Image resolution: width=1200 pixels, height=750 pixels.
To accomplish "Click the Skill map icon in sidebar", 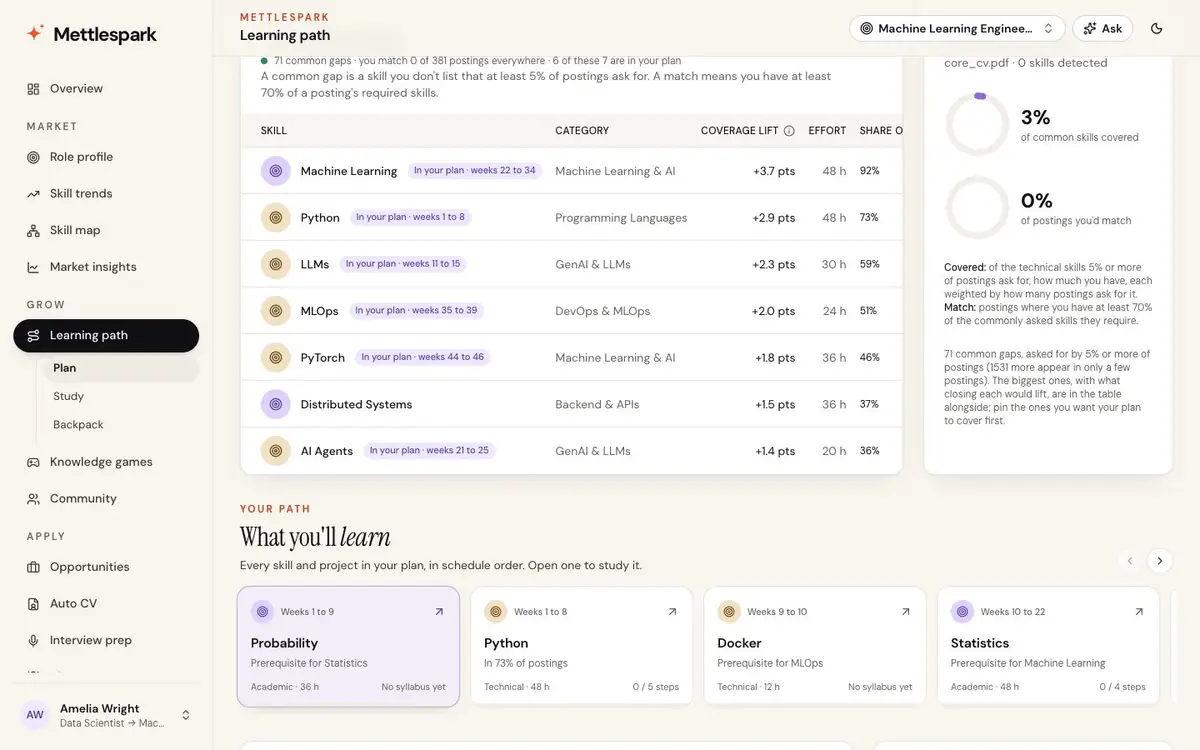I will pos(33,231).
